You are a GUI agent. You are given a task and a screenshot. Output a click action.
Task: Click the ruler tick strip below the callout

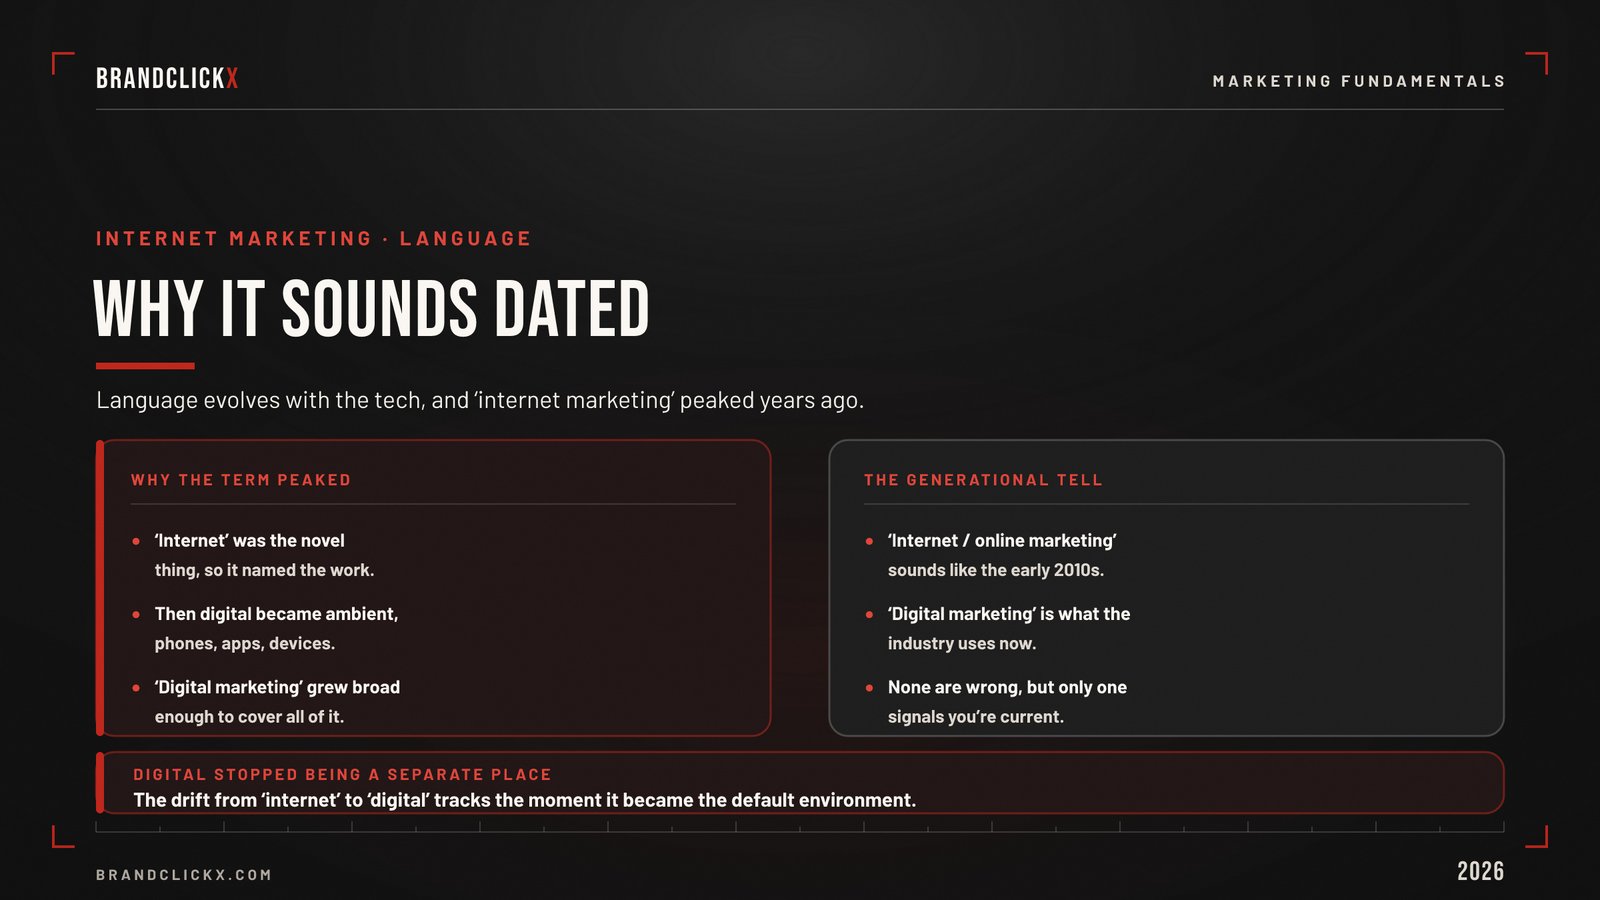point(800,827)
